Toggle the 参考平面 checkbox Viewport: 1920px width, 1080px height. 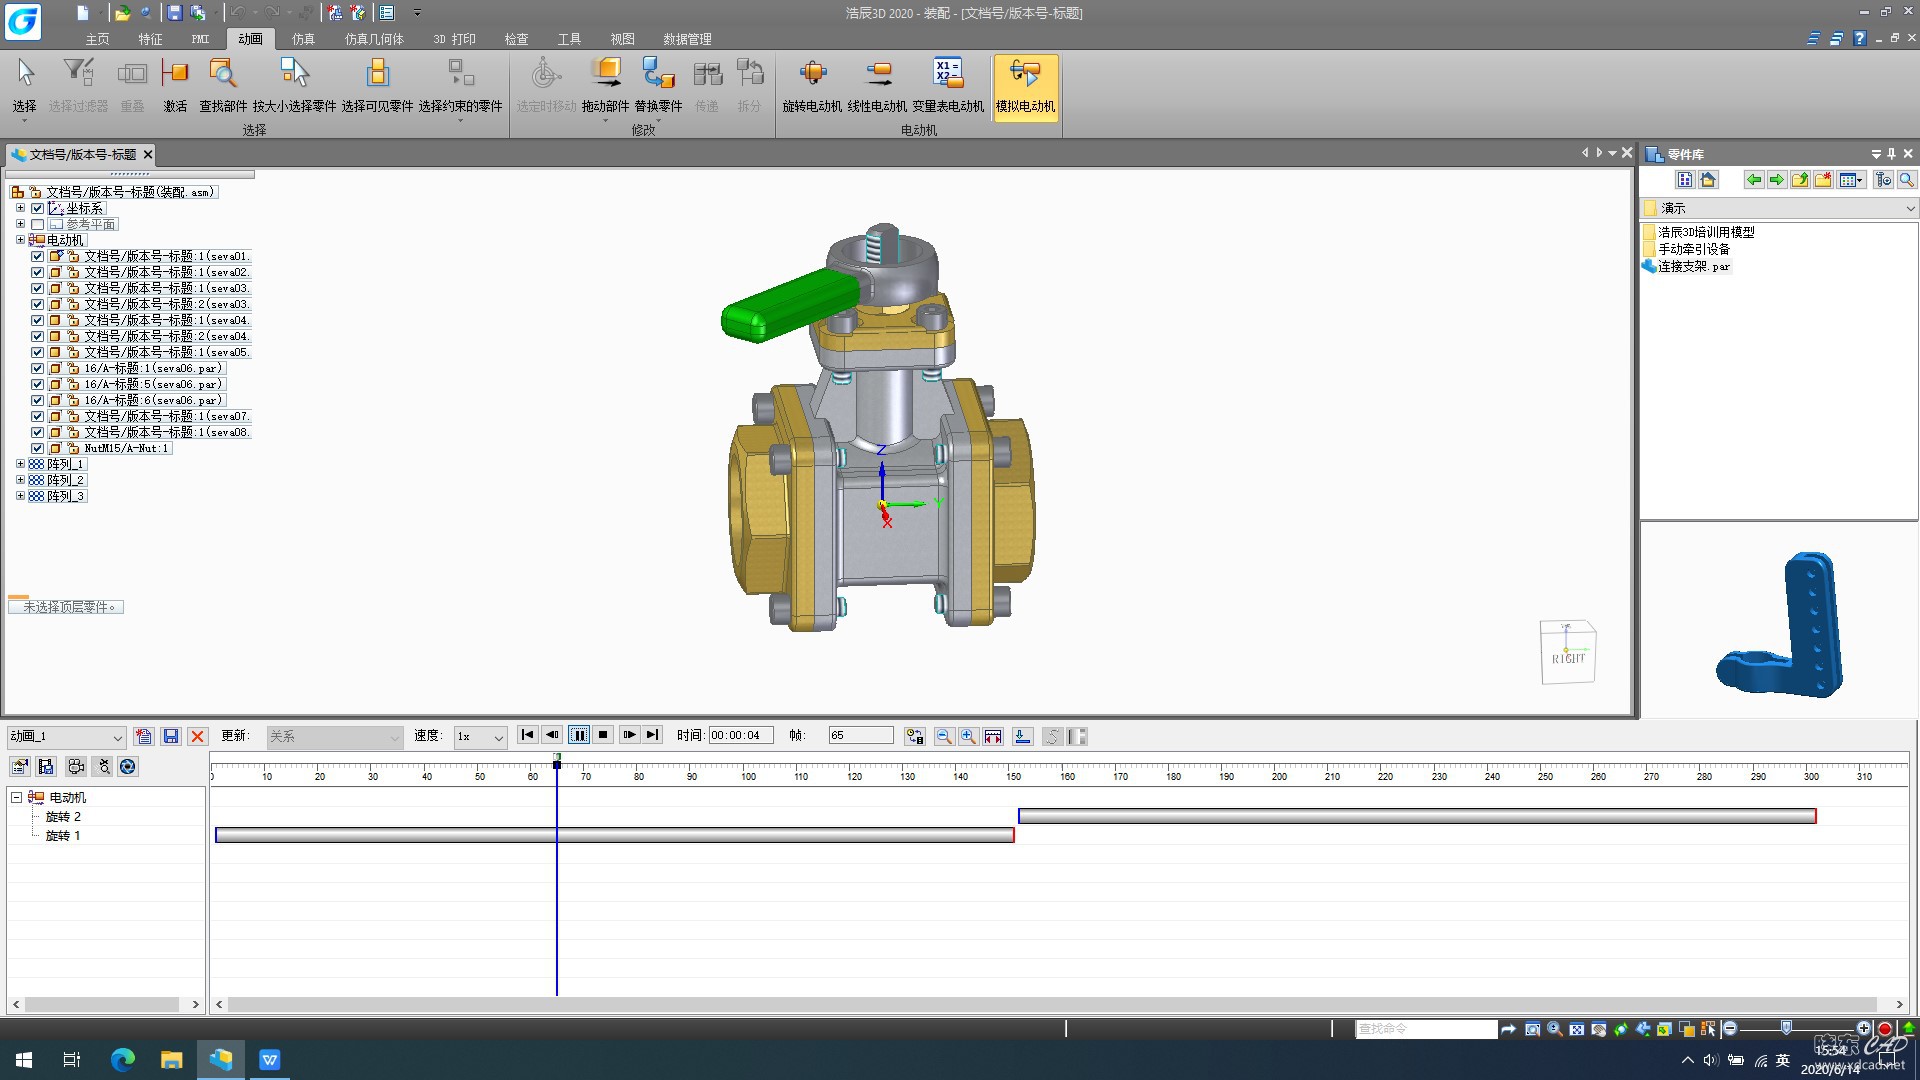tap(37, 224)
